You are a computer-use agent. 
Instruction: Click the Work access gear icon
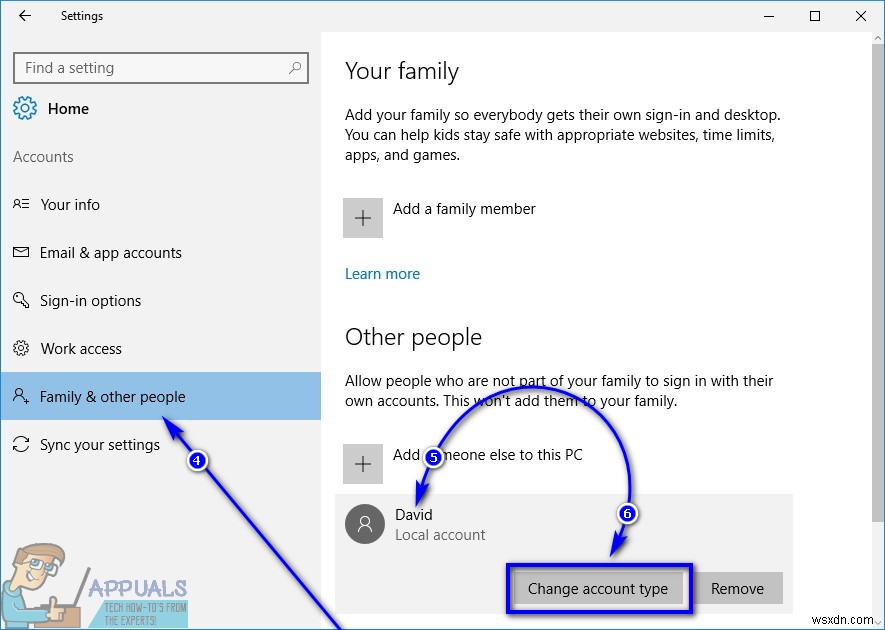[x=22, y=348]
